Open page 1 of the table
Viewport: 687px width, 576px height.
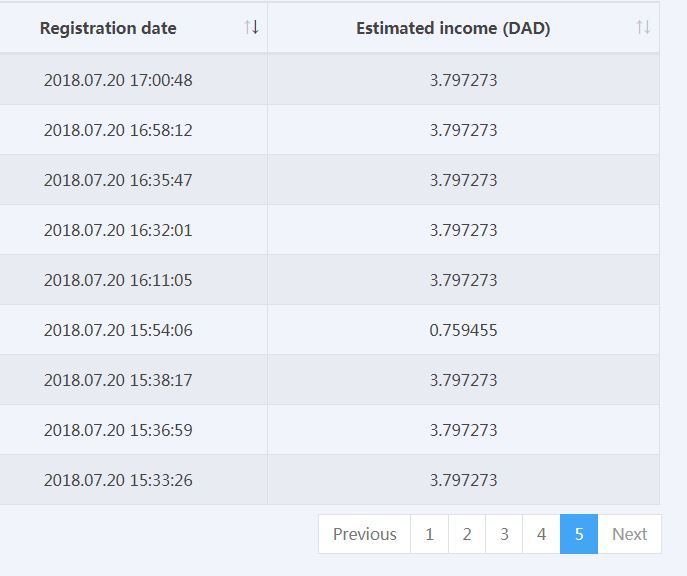pyautogui.click(x=429, y=534)
